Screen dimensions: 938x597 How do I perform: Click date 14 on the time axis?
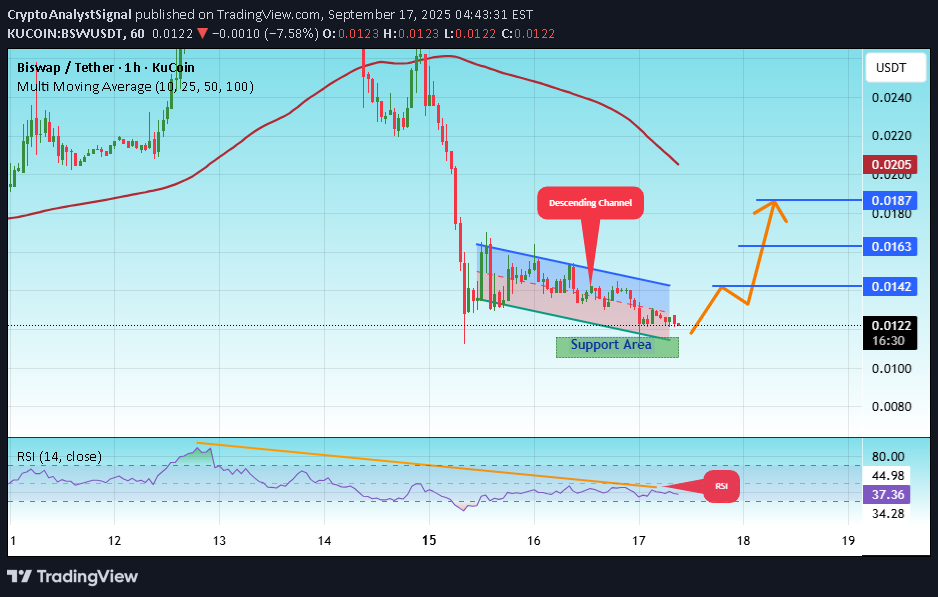pos(324,541)
